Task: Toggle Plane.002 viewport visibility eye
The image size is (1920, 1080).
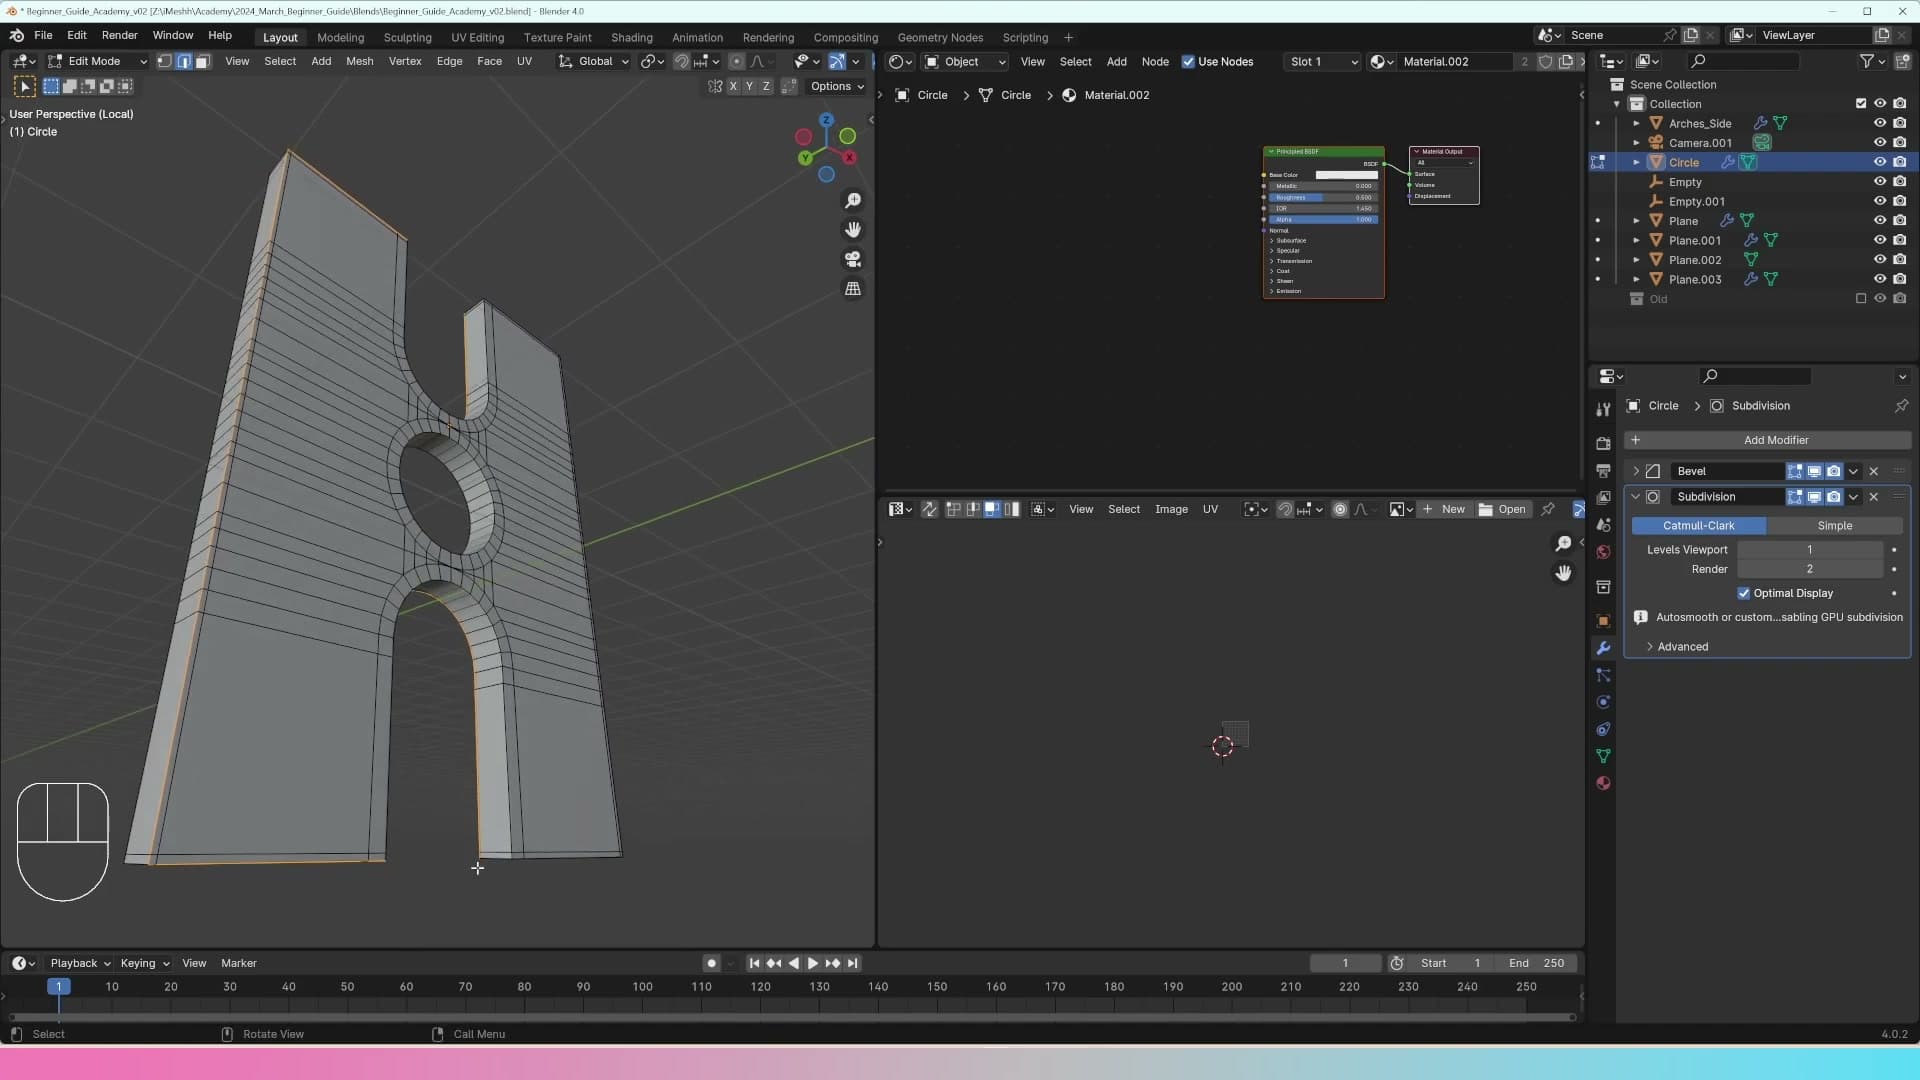Action: click(x=1880, y=260)
